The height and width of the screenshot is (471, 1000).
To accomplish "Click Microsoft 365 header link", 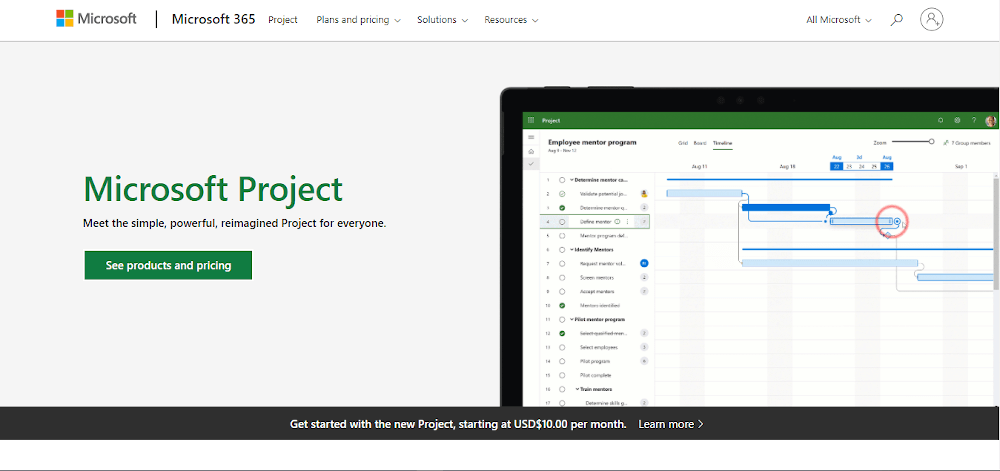I will (x=214, y=19).
